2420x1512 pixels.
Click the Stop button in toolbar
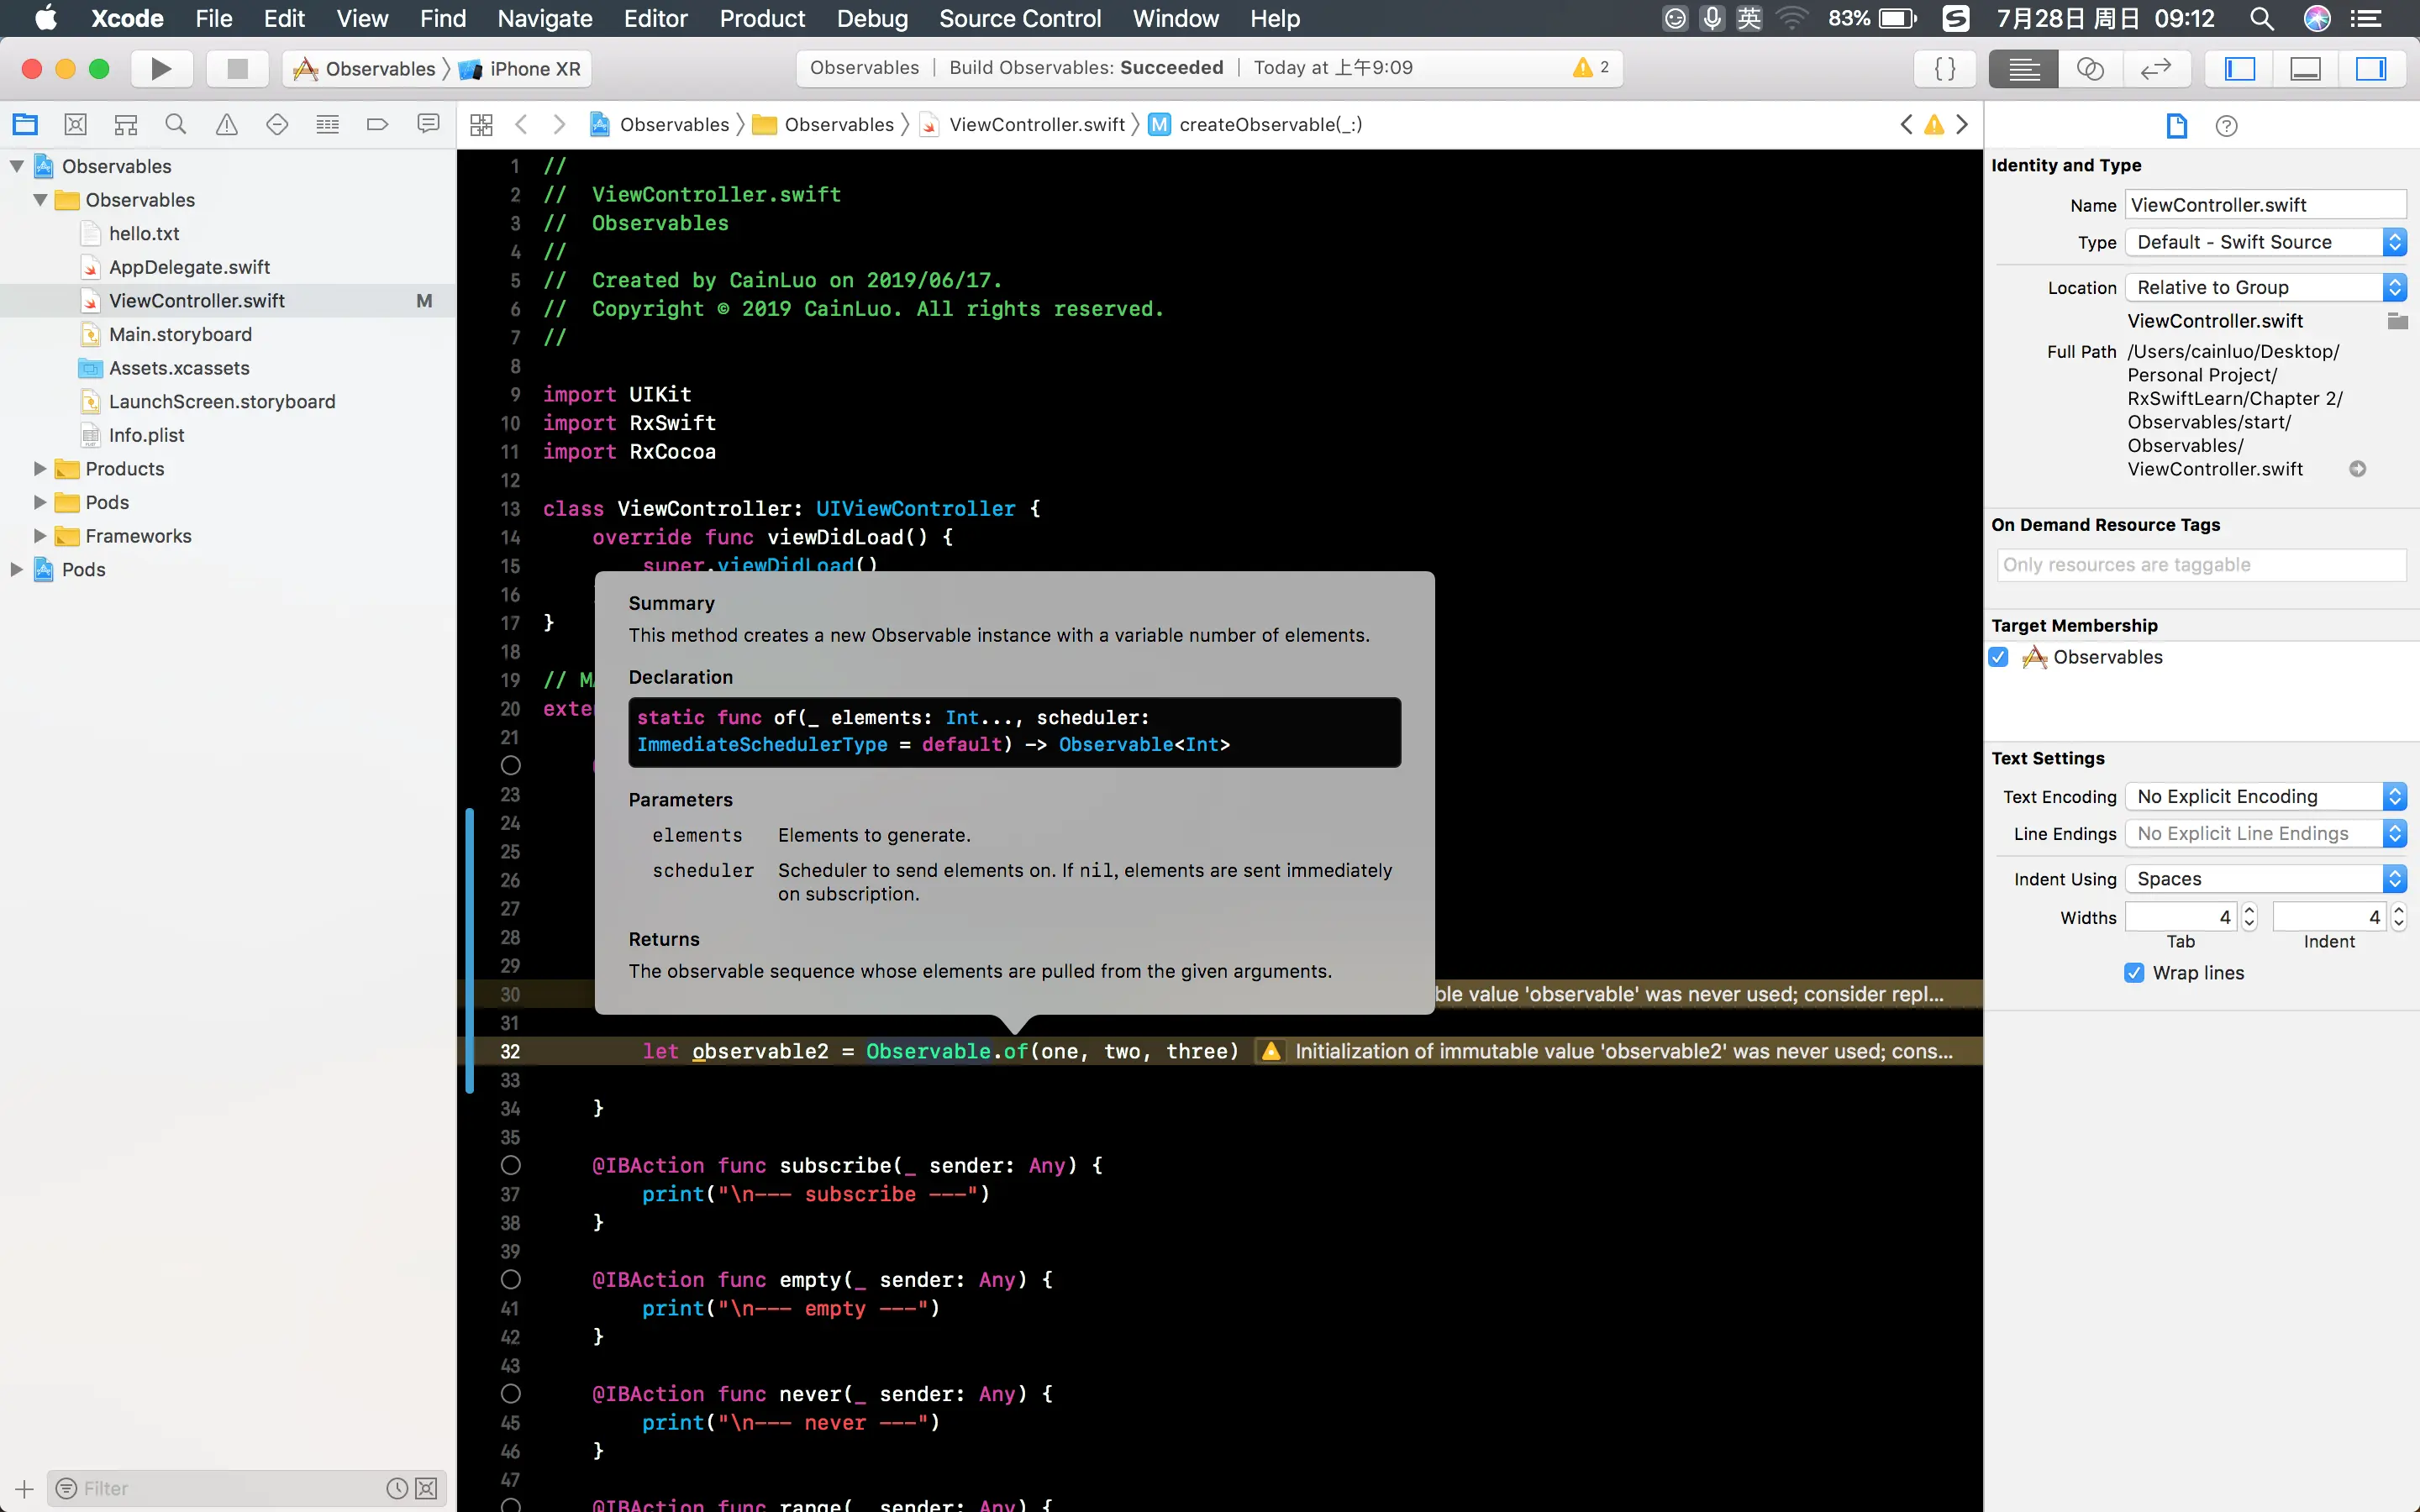tap(237, 68)
